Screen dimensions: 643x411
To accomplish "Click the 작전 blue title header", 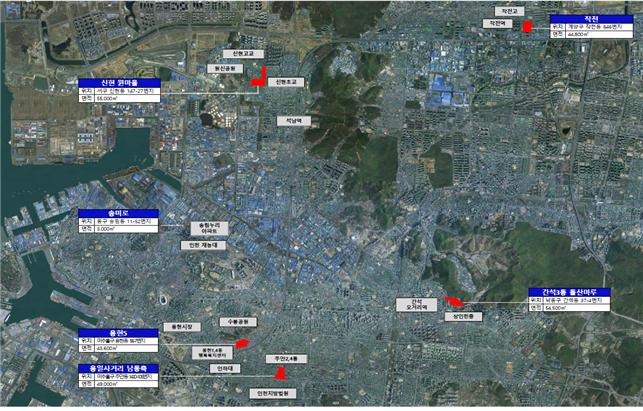I will tap(590, 18).
